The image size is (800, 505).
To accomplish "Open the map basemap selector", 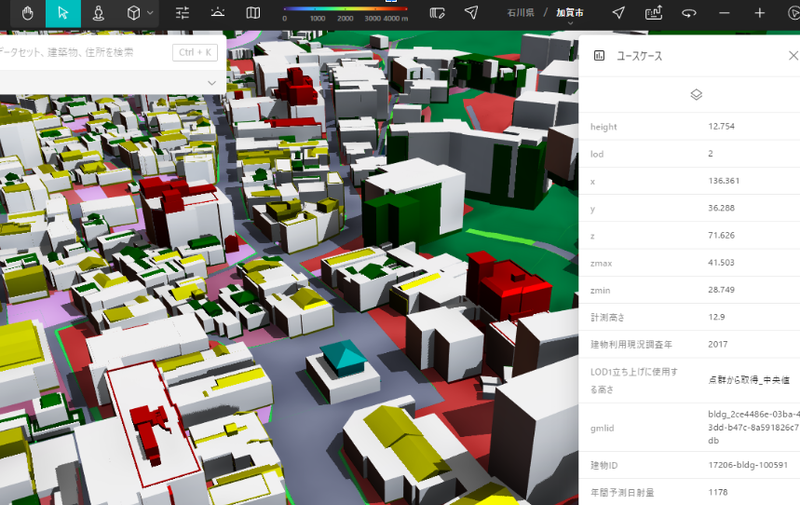I will click(x=253, y=13).
